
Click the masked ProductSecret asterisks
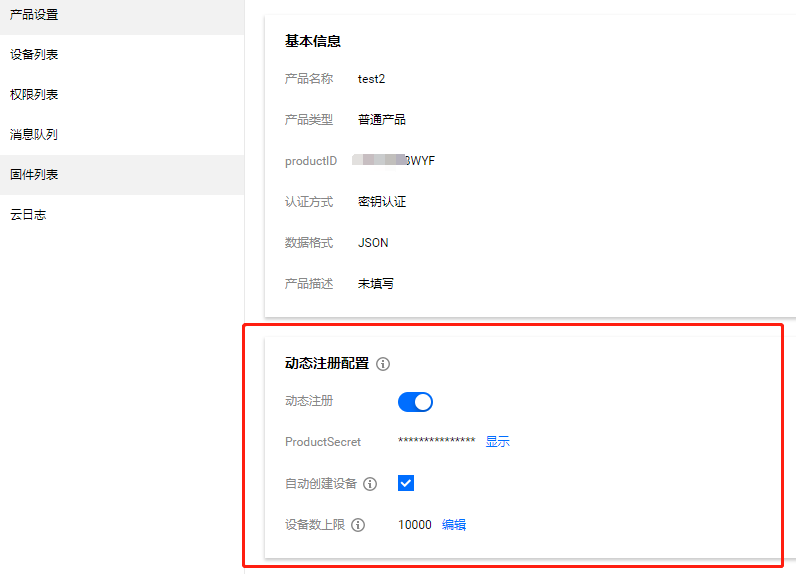[x=436, y=442]
